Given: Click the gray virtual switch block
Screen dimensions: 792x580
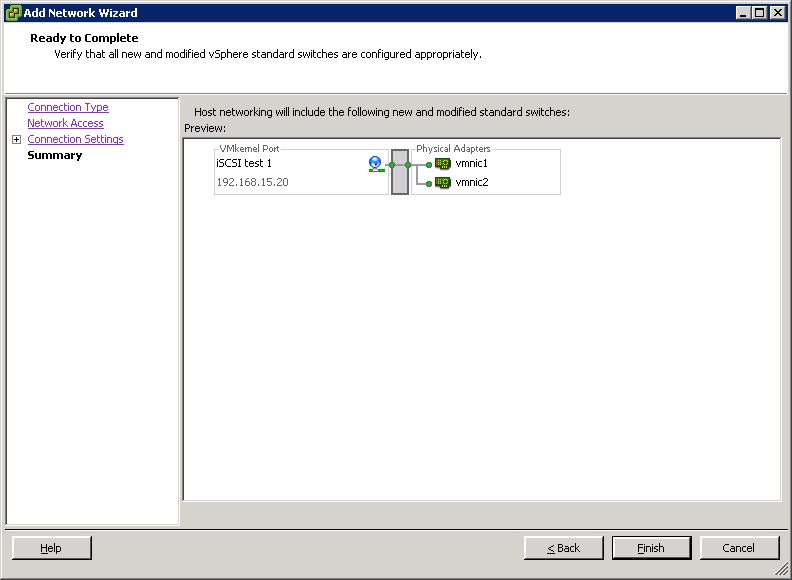Looking at the screenshot, I should tap(400, 172).
